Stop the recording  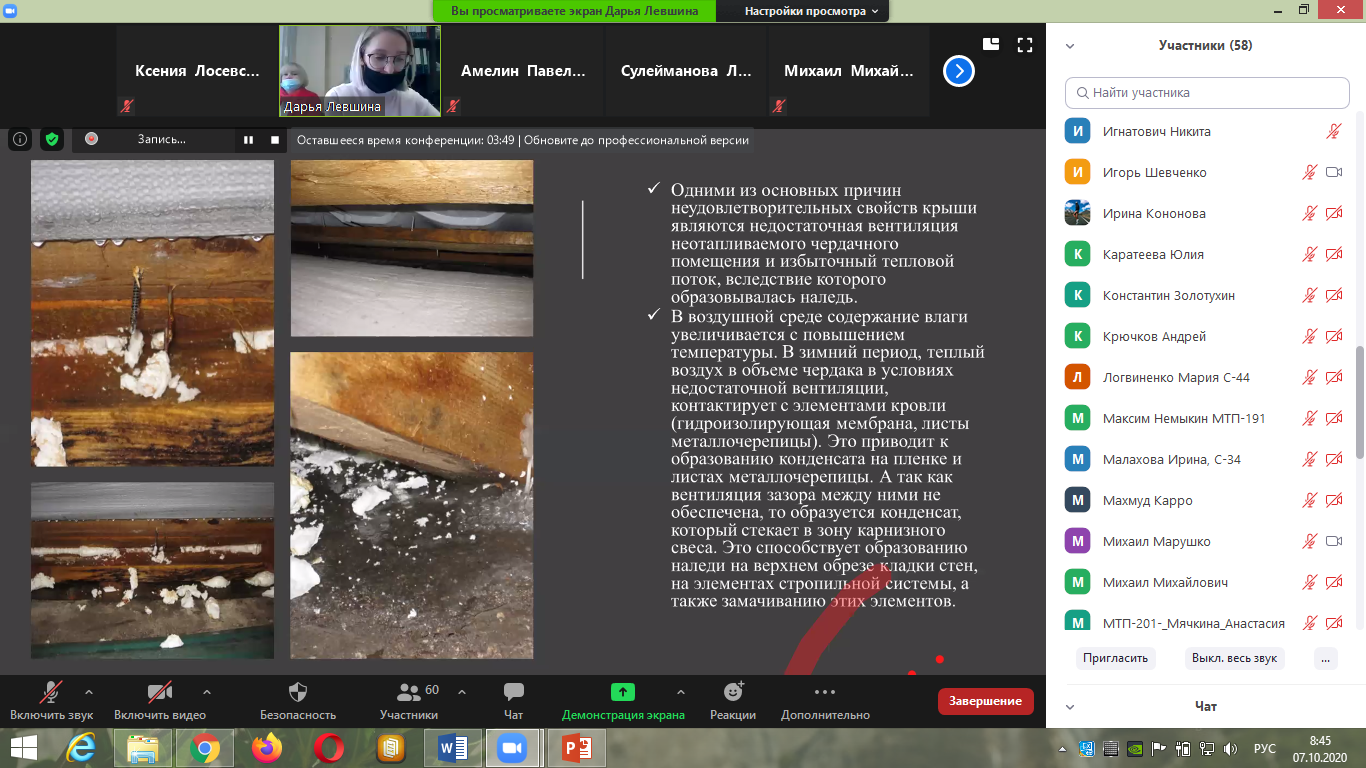(x=275, y=140)
